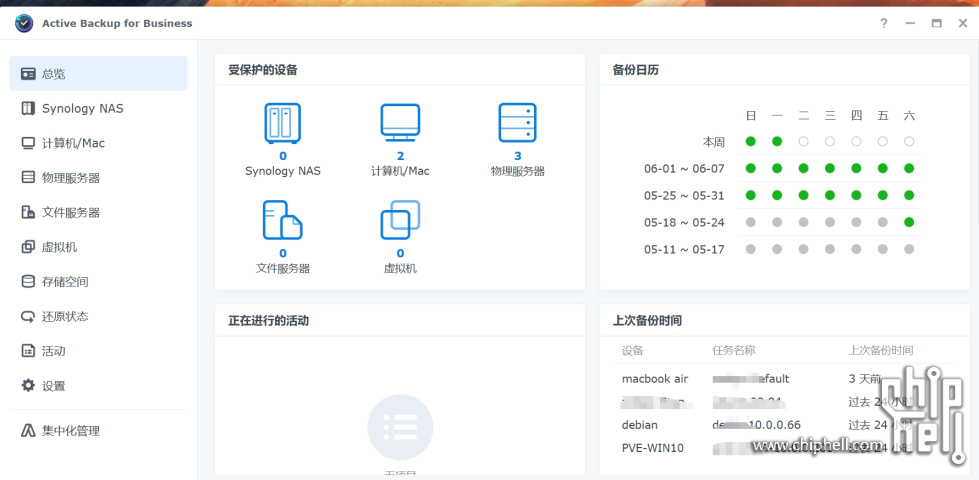The image size is (979, 480).
Task: Select Wednesday dot in 05-25 ~ 05-31 row
Action: pos(830,195)
